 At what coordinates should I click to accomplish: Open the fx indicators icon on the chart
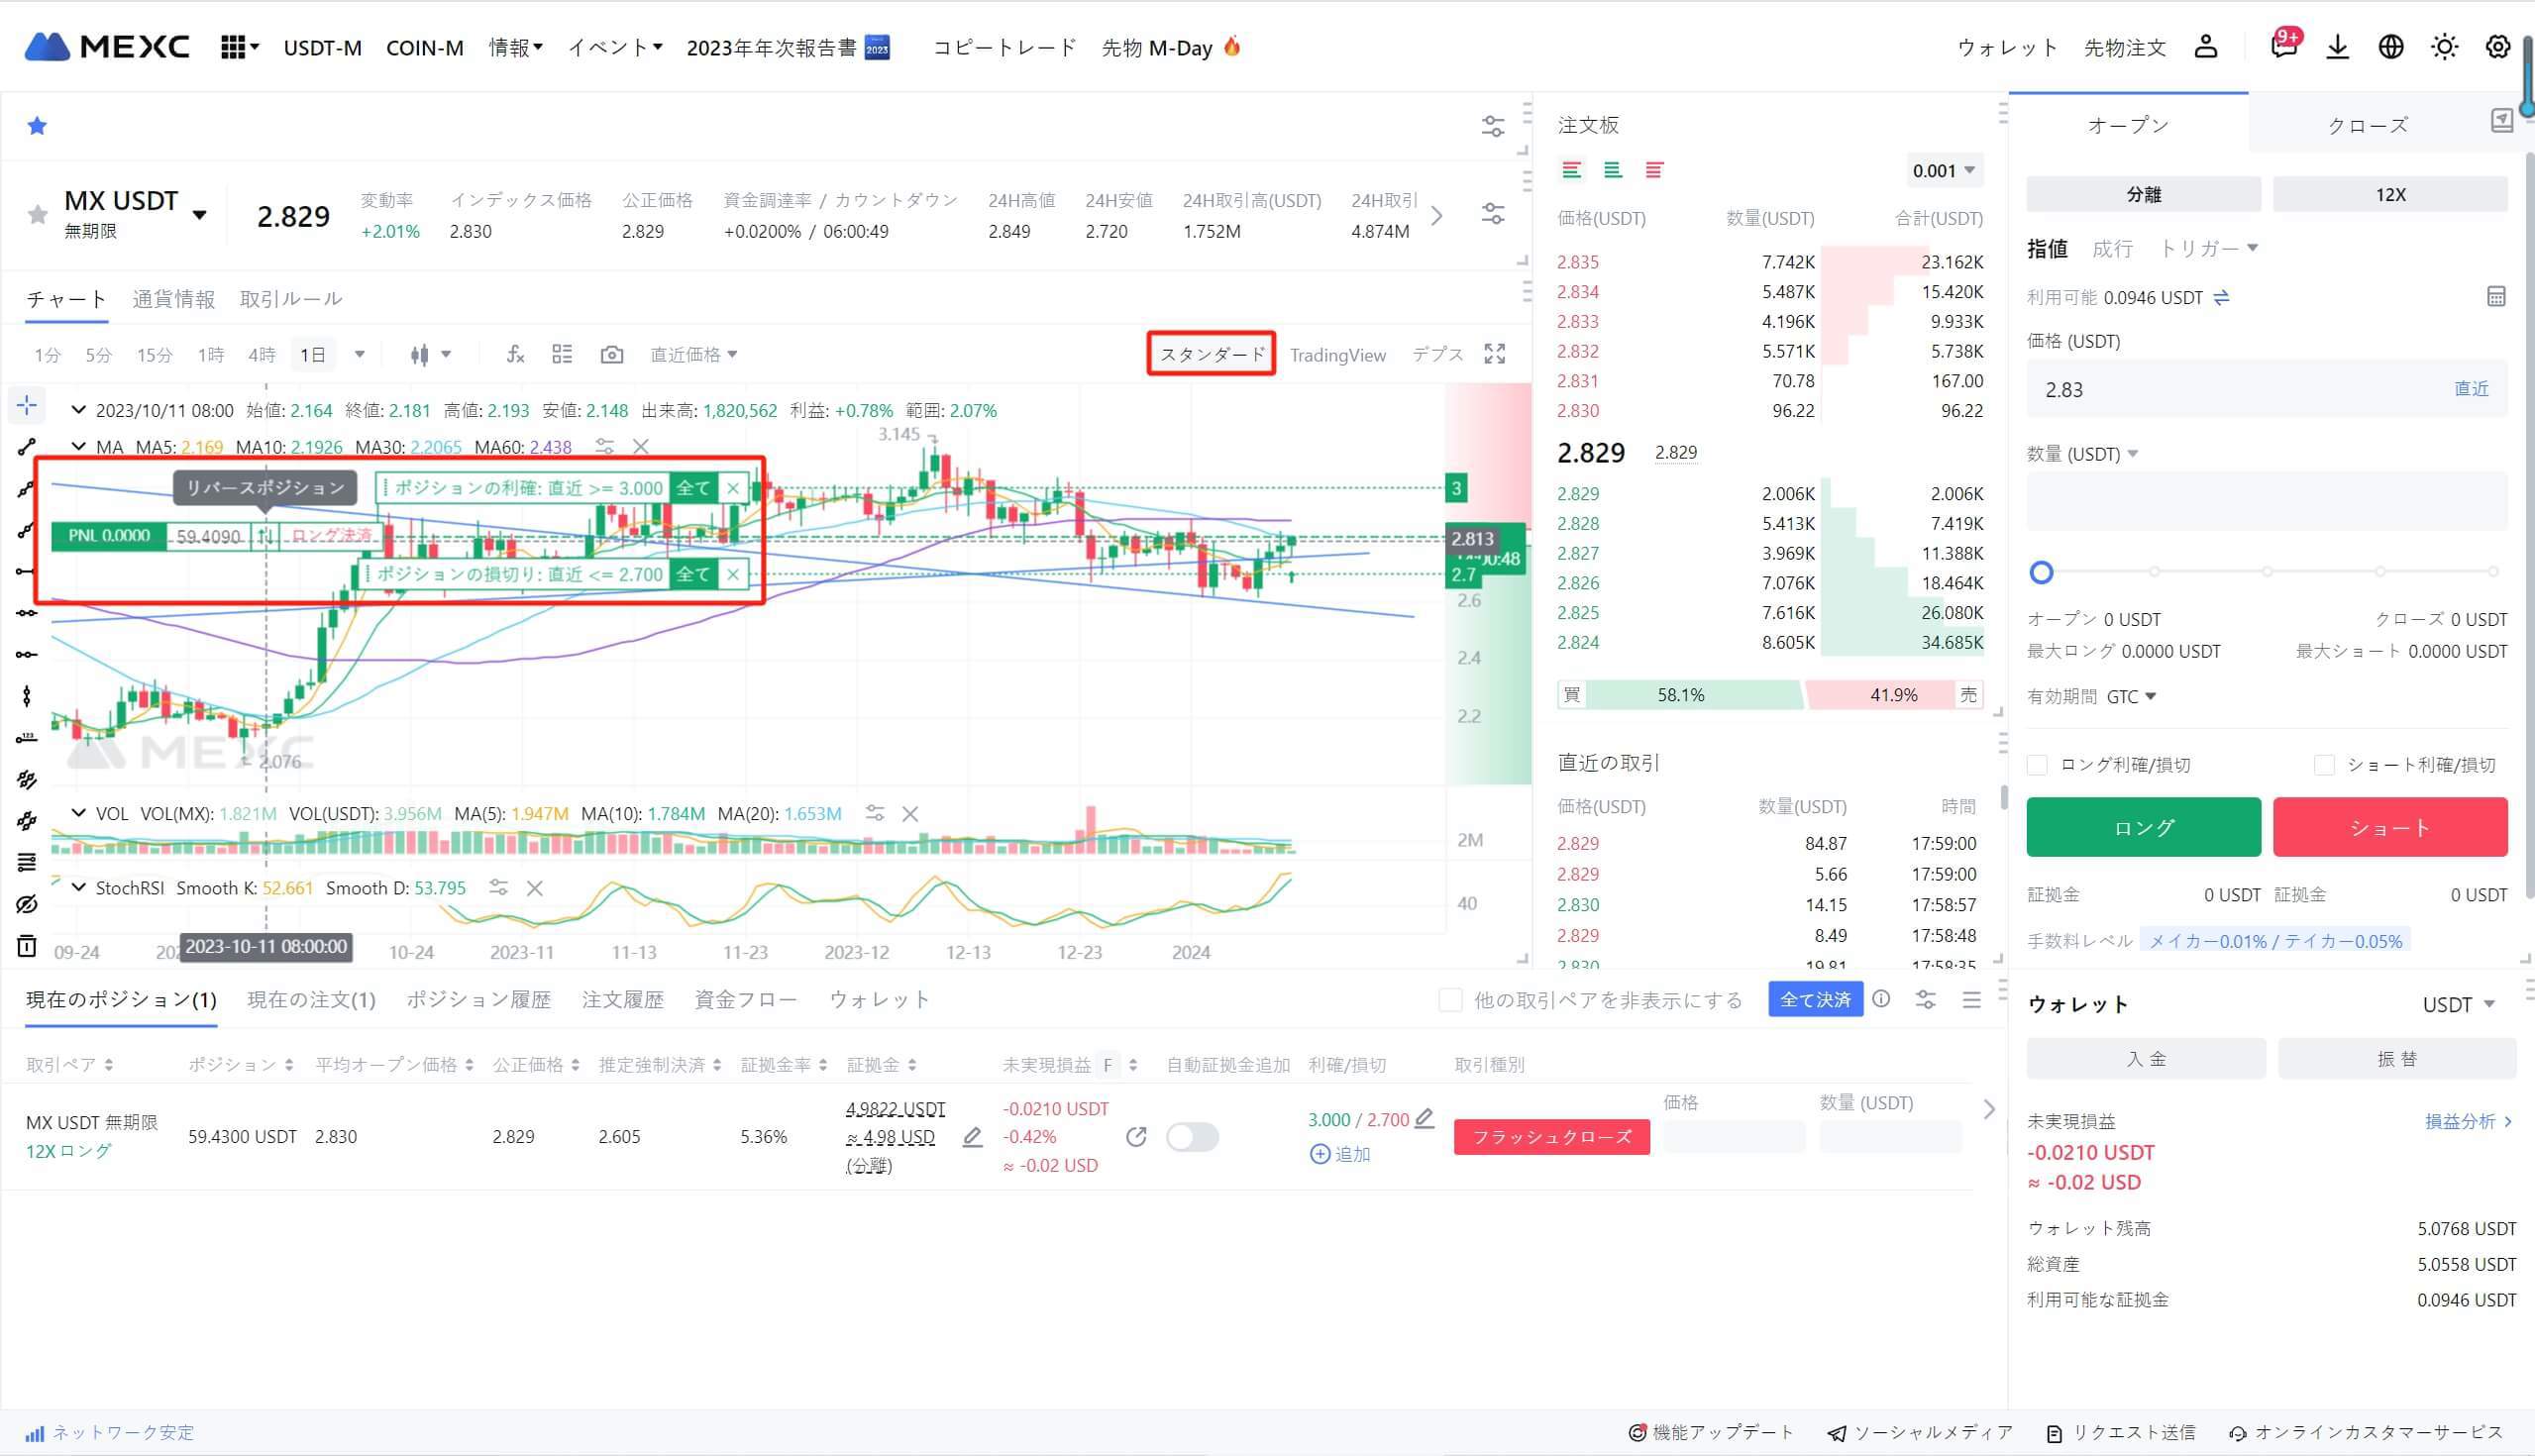pos(514,353)
